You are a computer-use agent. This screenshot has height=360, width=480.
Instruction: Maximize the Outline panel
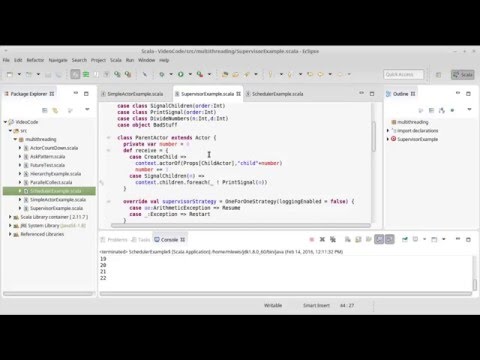click(468, 94)
